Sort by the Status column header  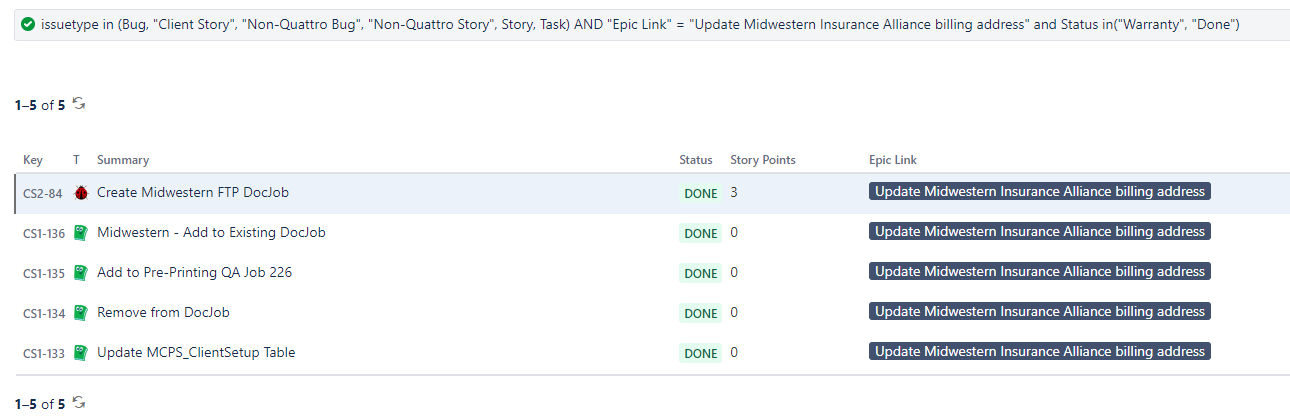coord(696,160)
